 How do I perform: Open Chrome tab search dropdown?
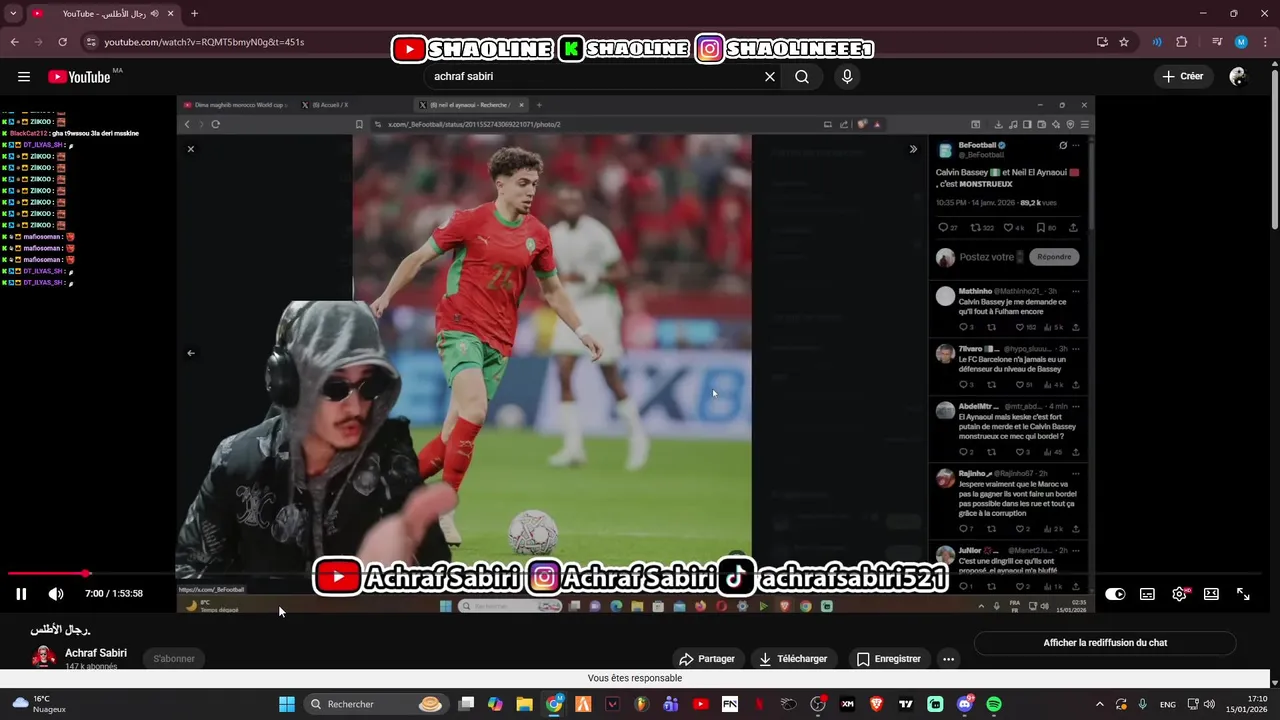tap(13, 14)
